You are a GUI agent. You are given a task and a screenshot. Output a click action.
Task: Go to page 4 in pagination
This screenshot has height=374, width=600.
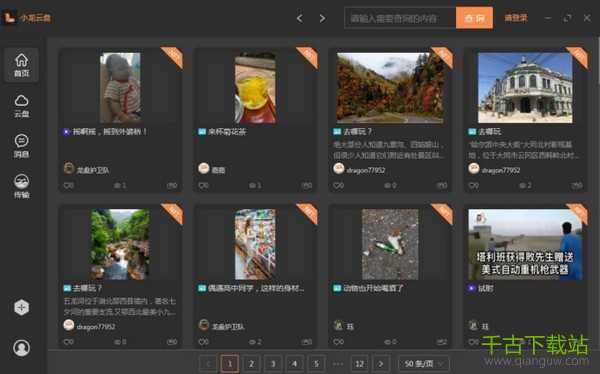tap(294, 363)
